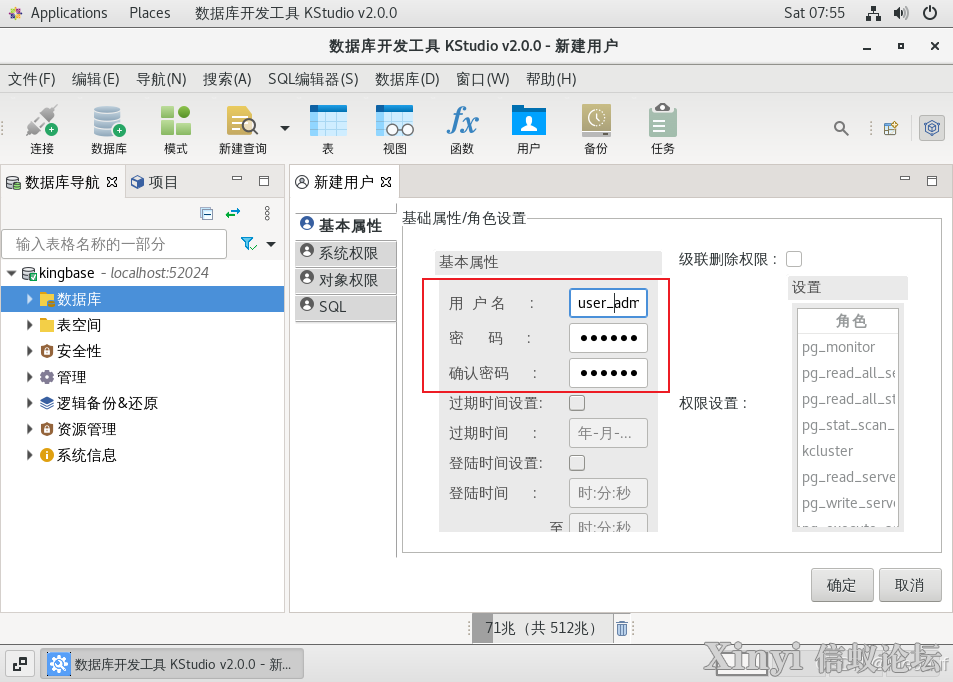Minimize the 新建用户 editor area
Screen dimensions: 953x682
pyautogui.click(x=905, y=179)
